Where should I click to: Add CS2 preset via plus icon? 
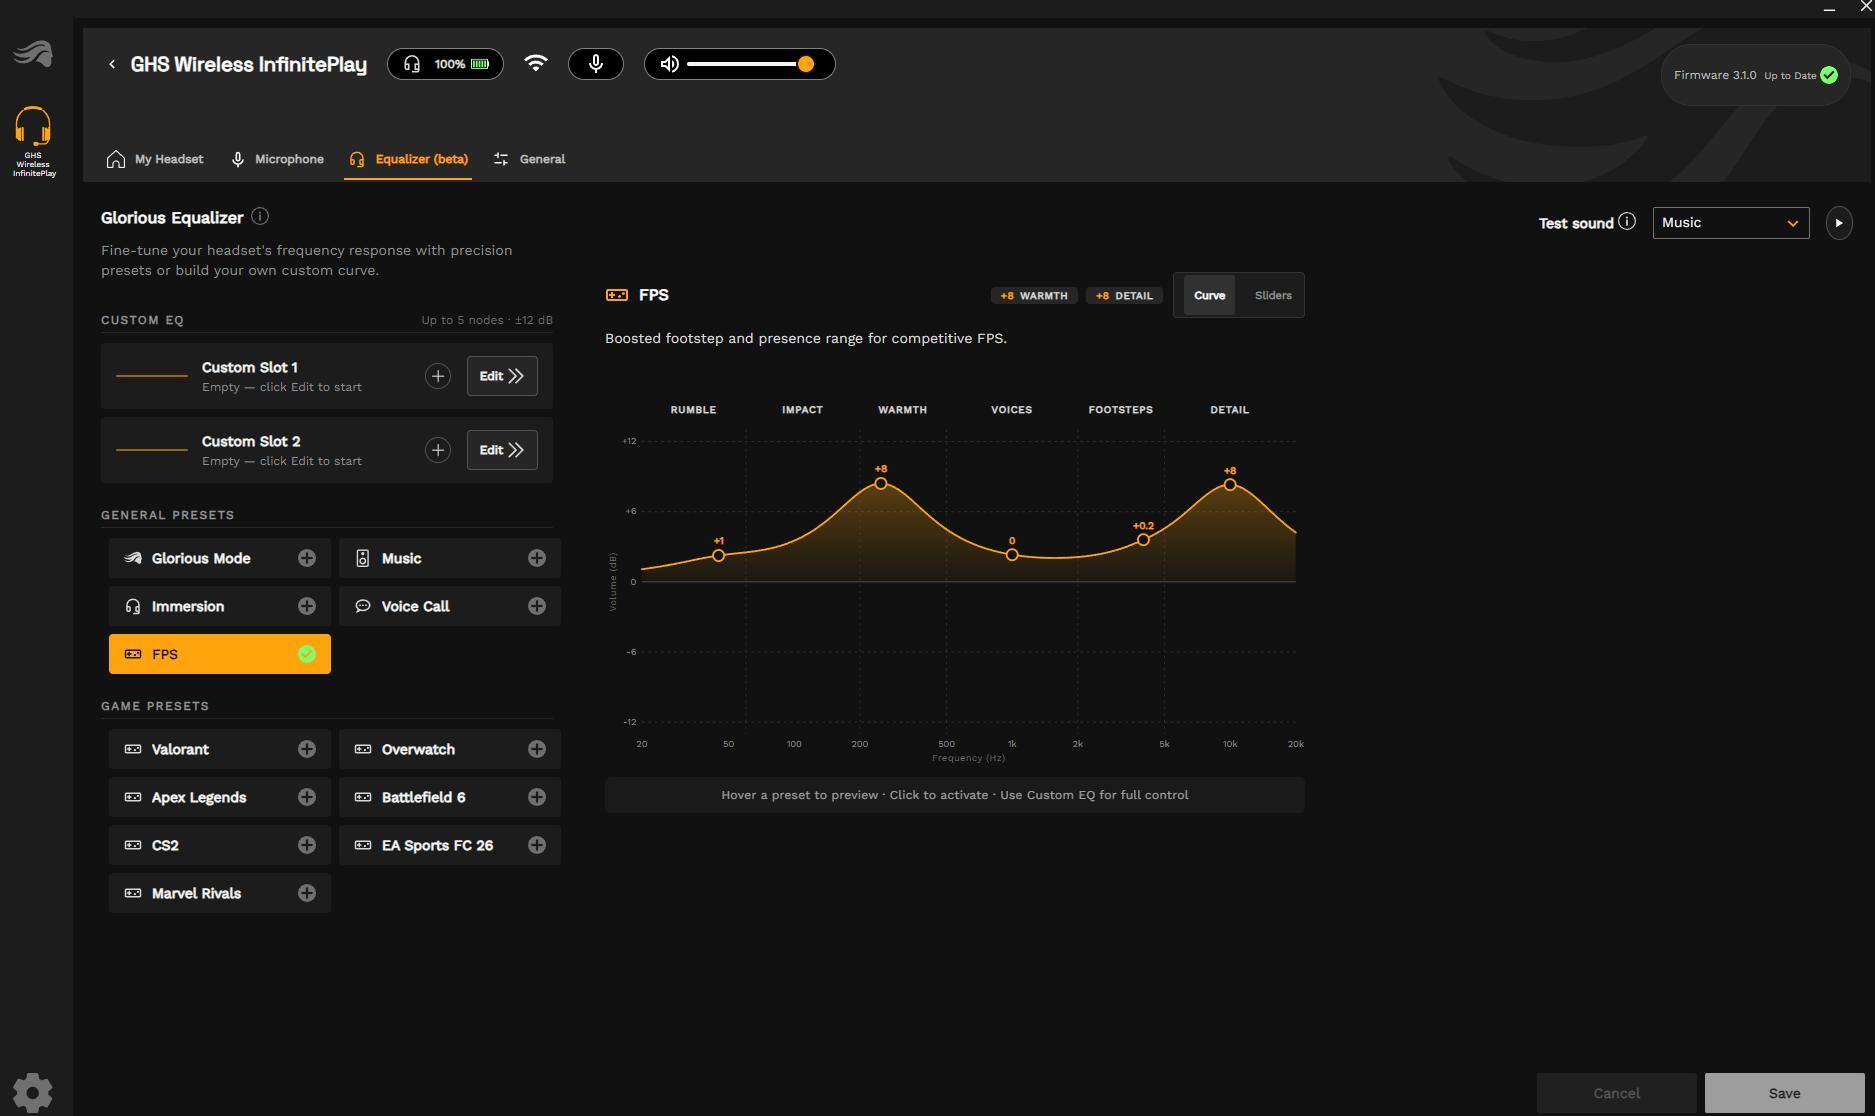pos(307,845)
